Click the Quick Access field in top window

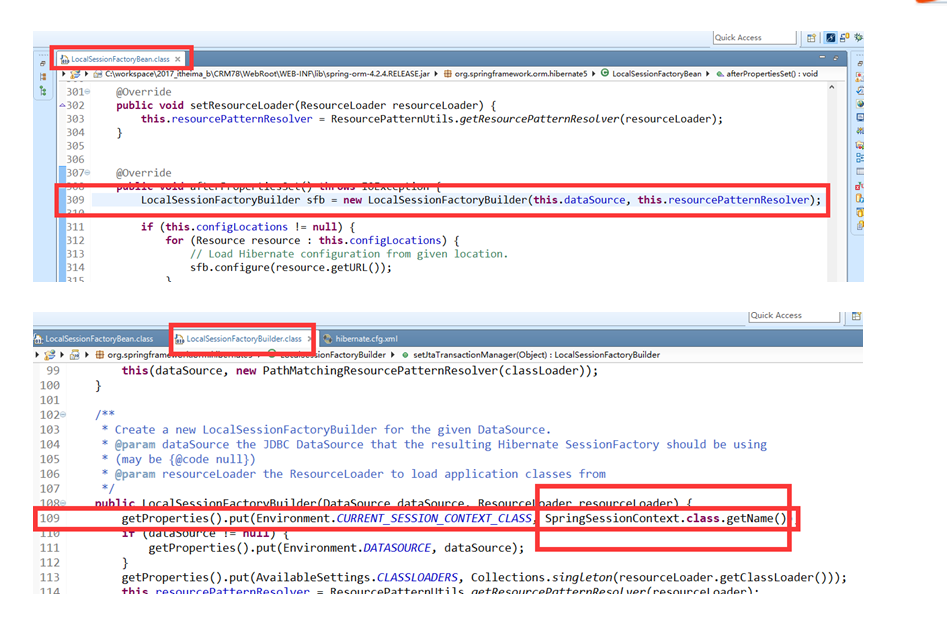tap(754, 37)
